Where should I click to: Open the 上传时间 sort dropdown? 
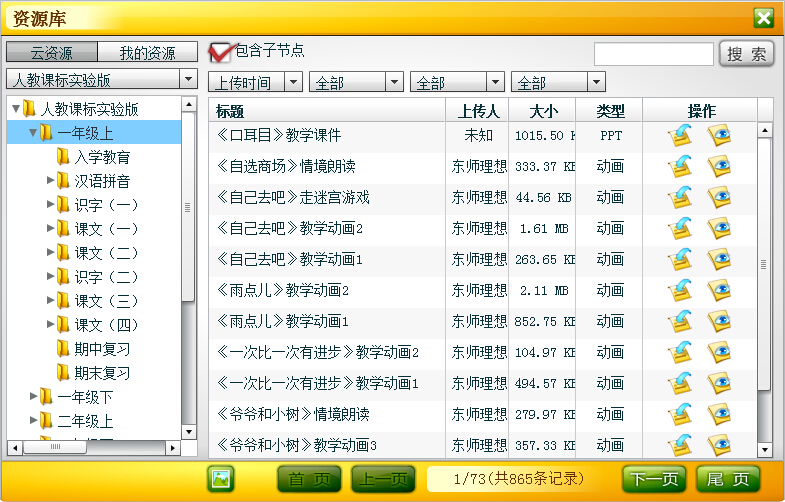(255, 83)
